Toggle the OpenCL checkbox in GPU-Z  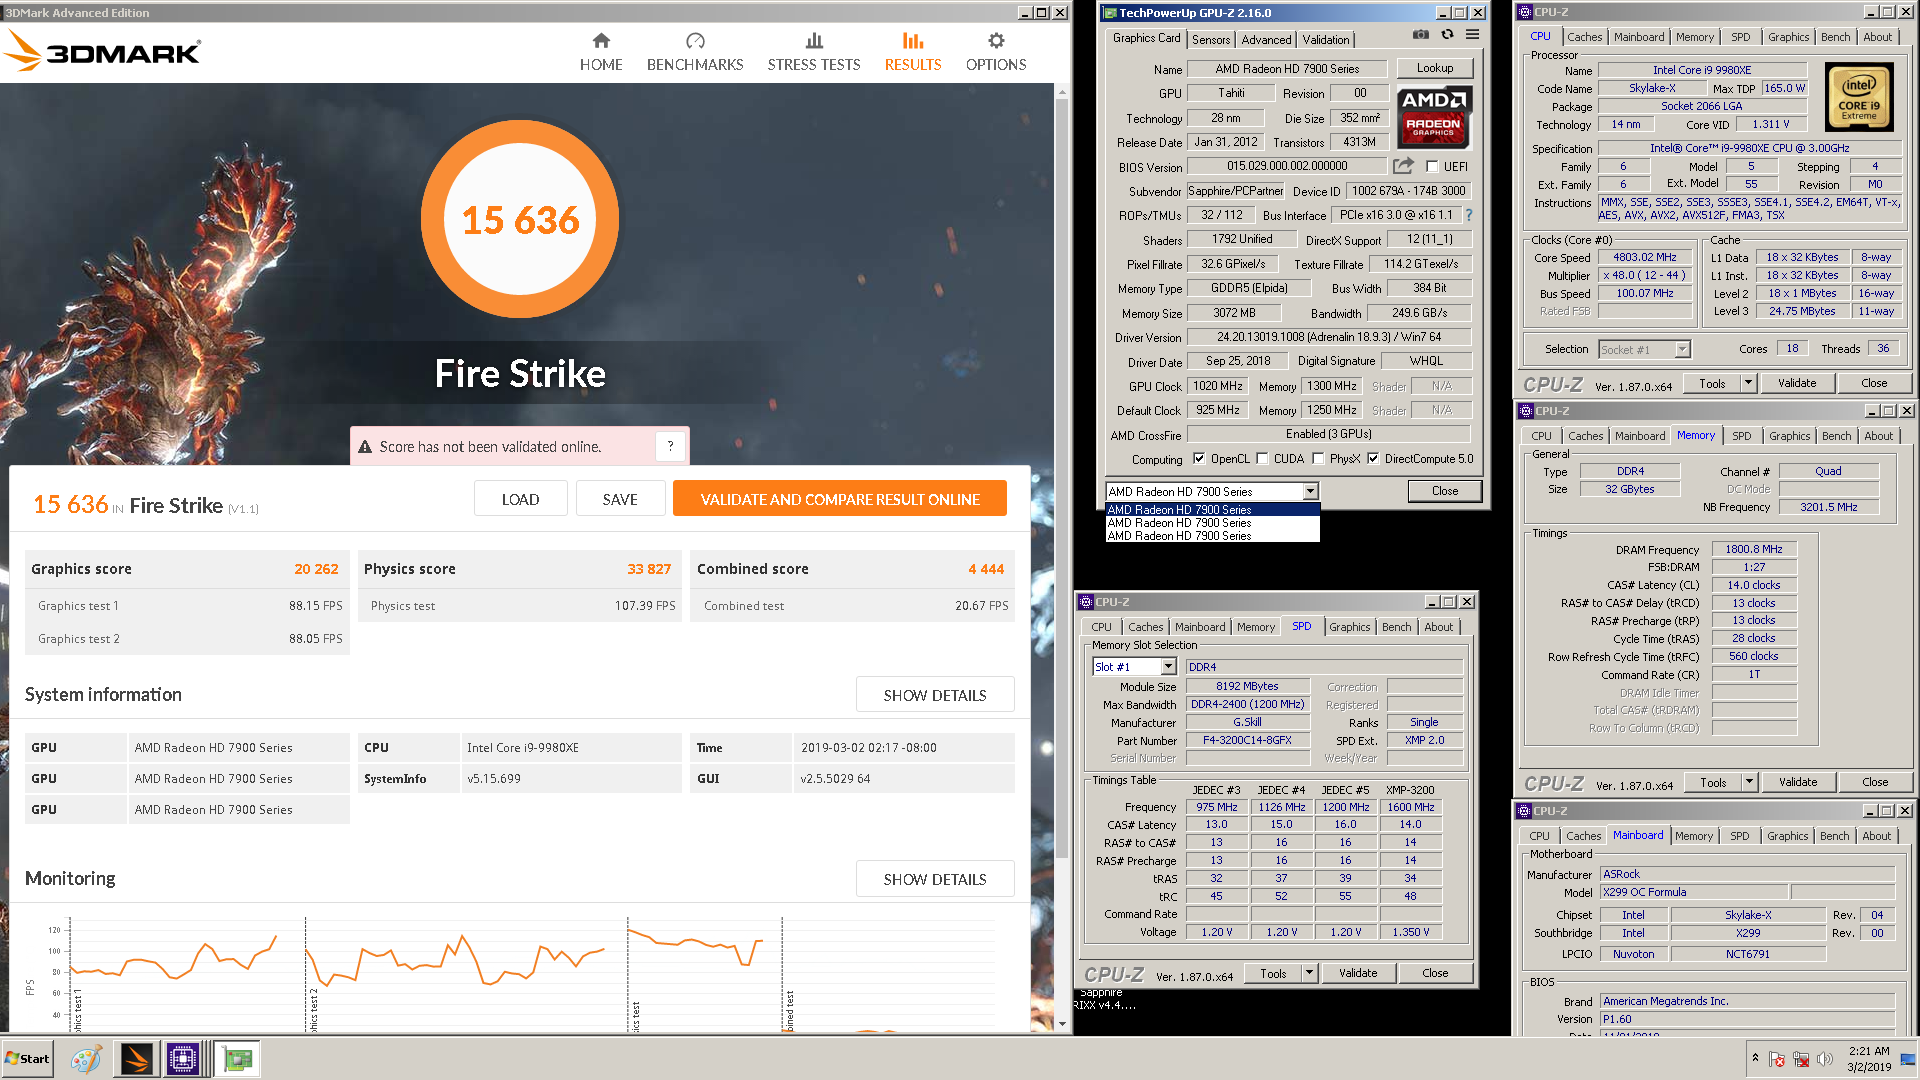[1199, 459]
